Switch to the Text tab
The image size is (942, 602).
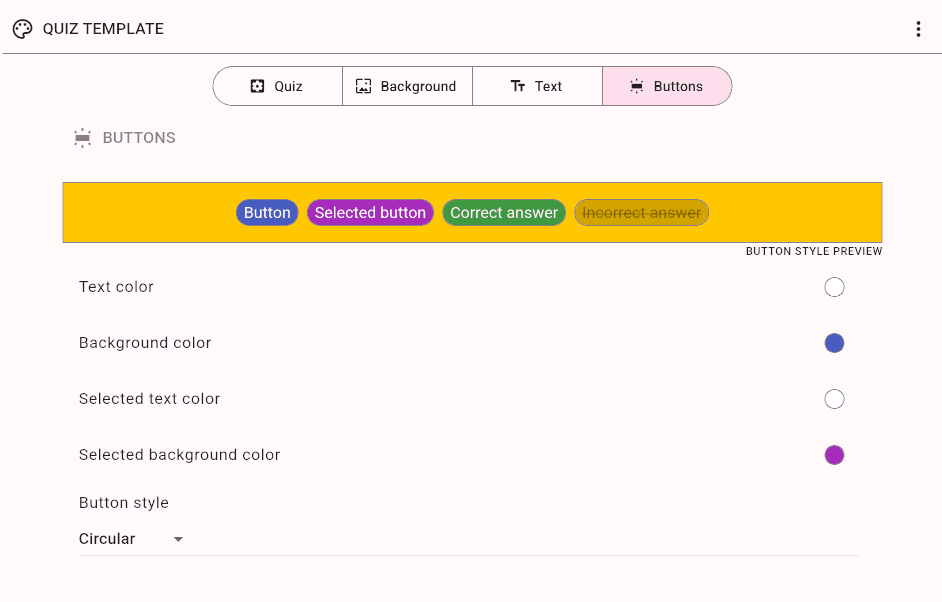(537, 86)
